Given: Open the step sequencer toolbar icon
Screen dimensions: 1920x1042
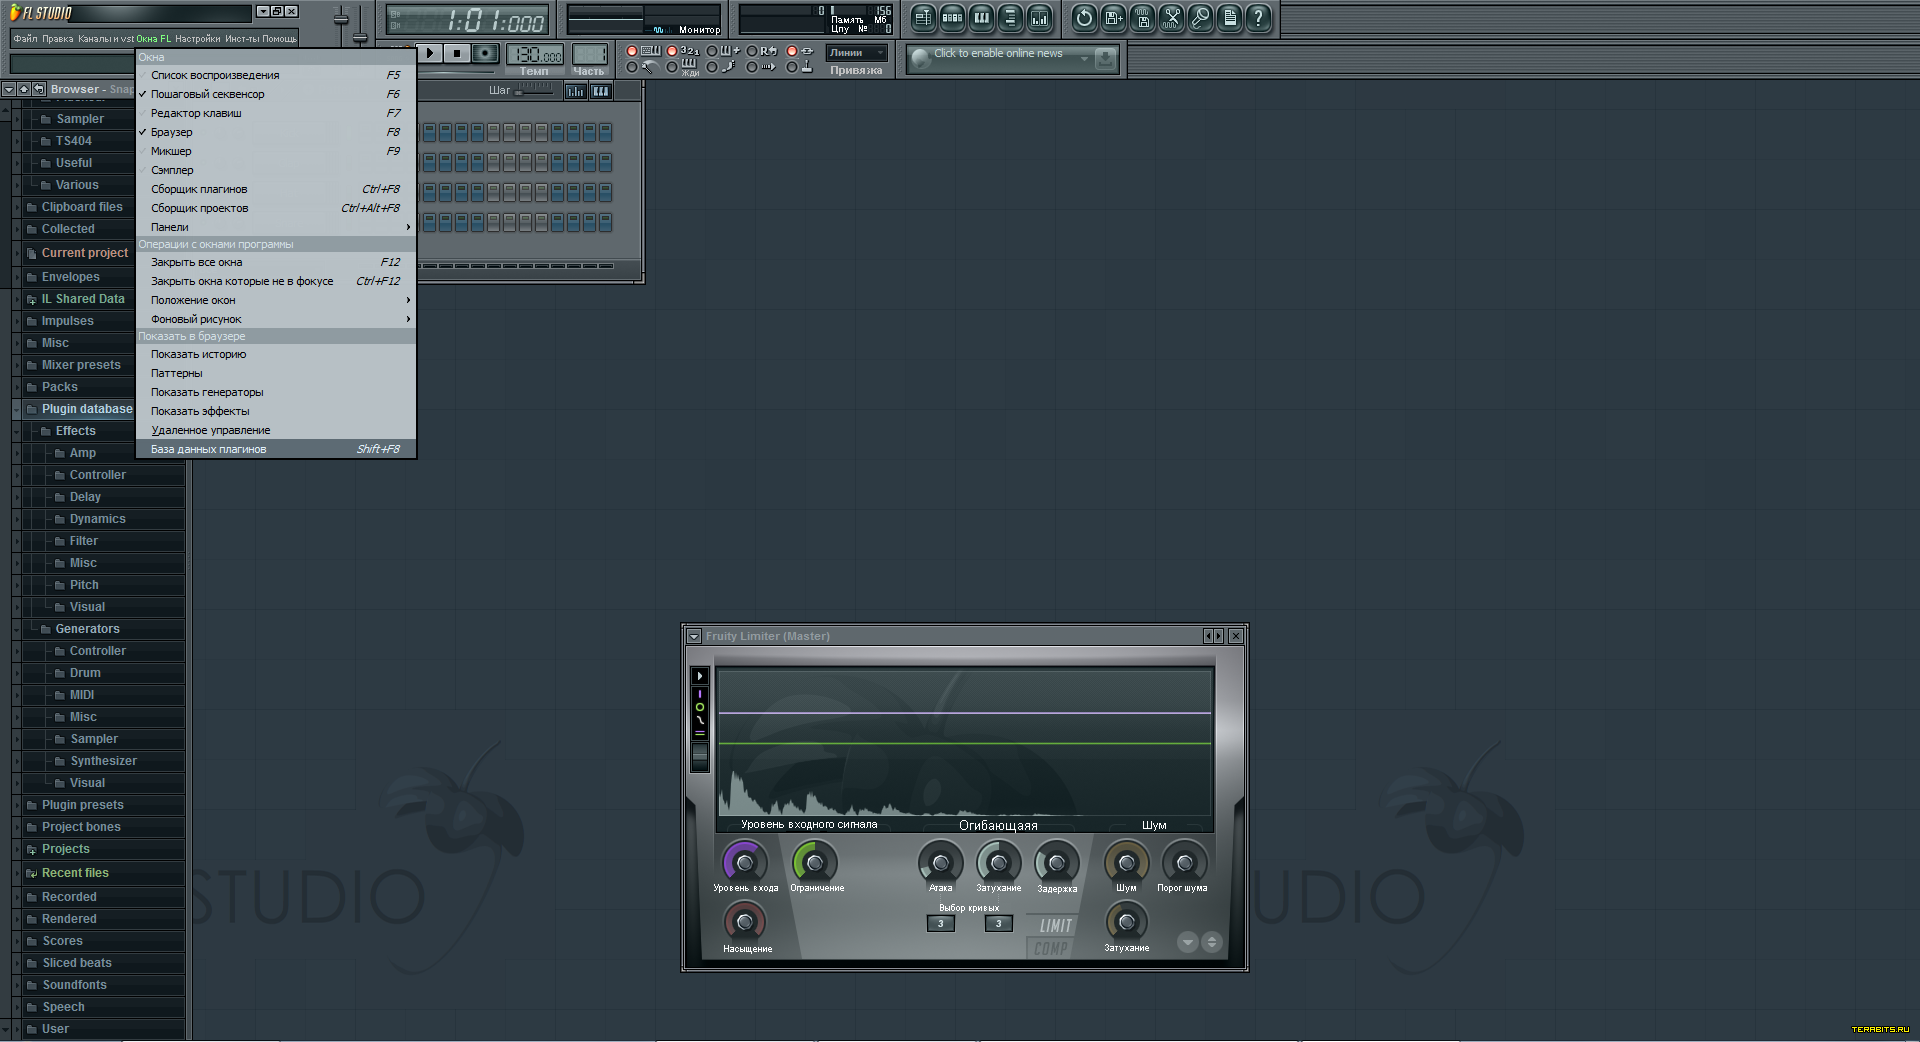Looking at the screenshot, I should (952, 18).
